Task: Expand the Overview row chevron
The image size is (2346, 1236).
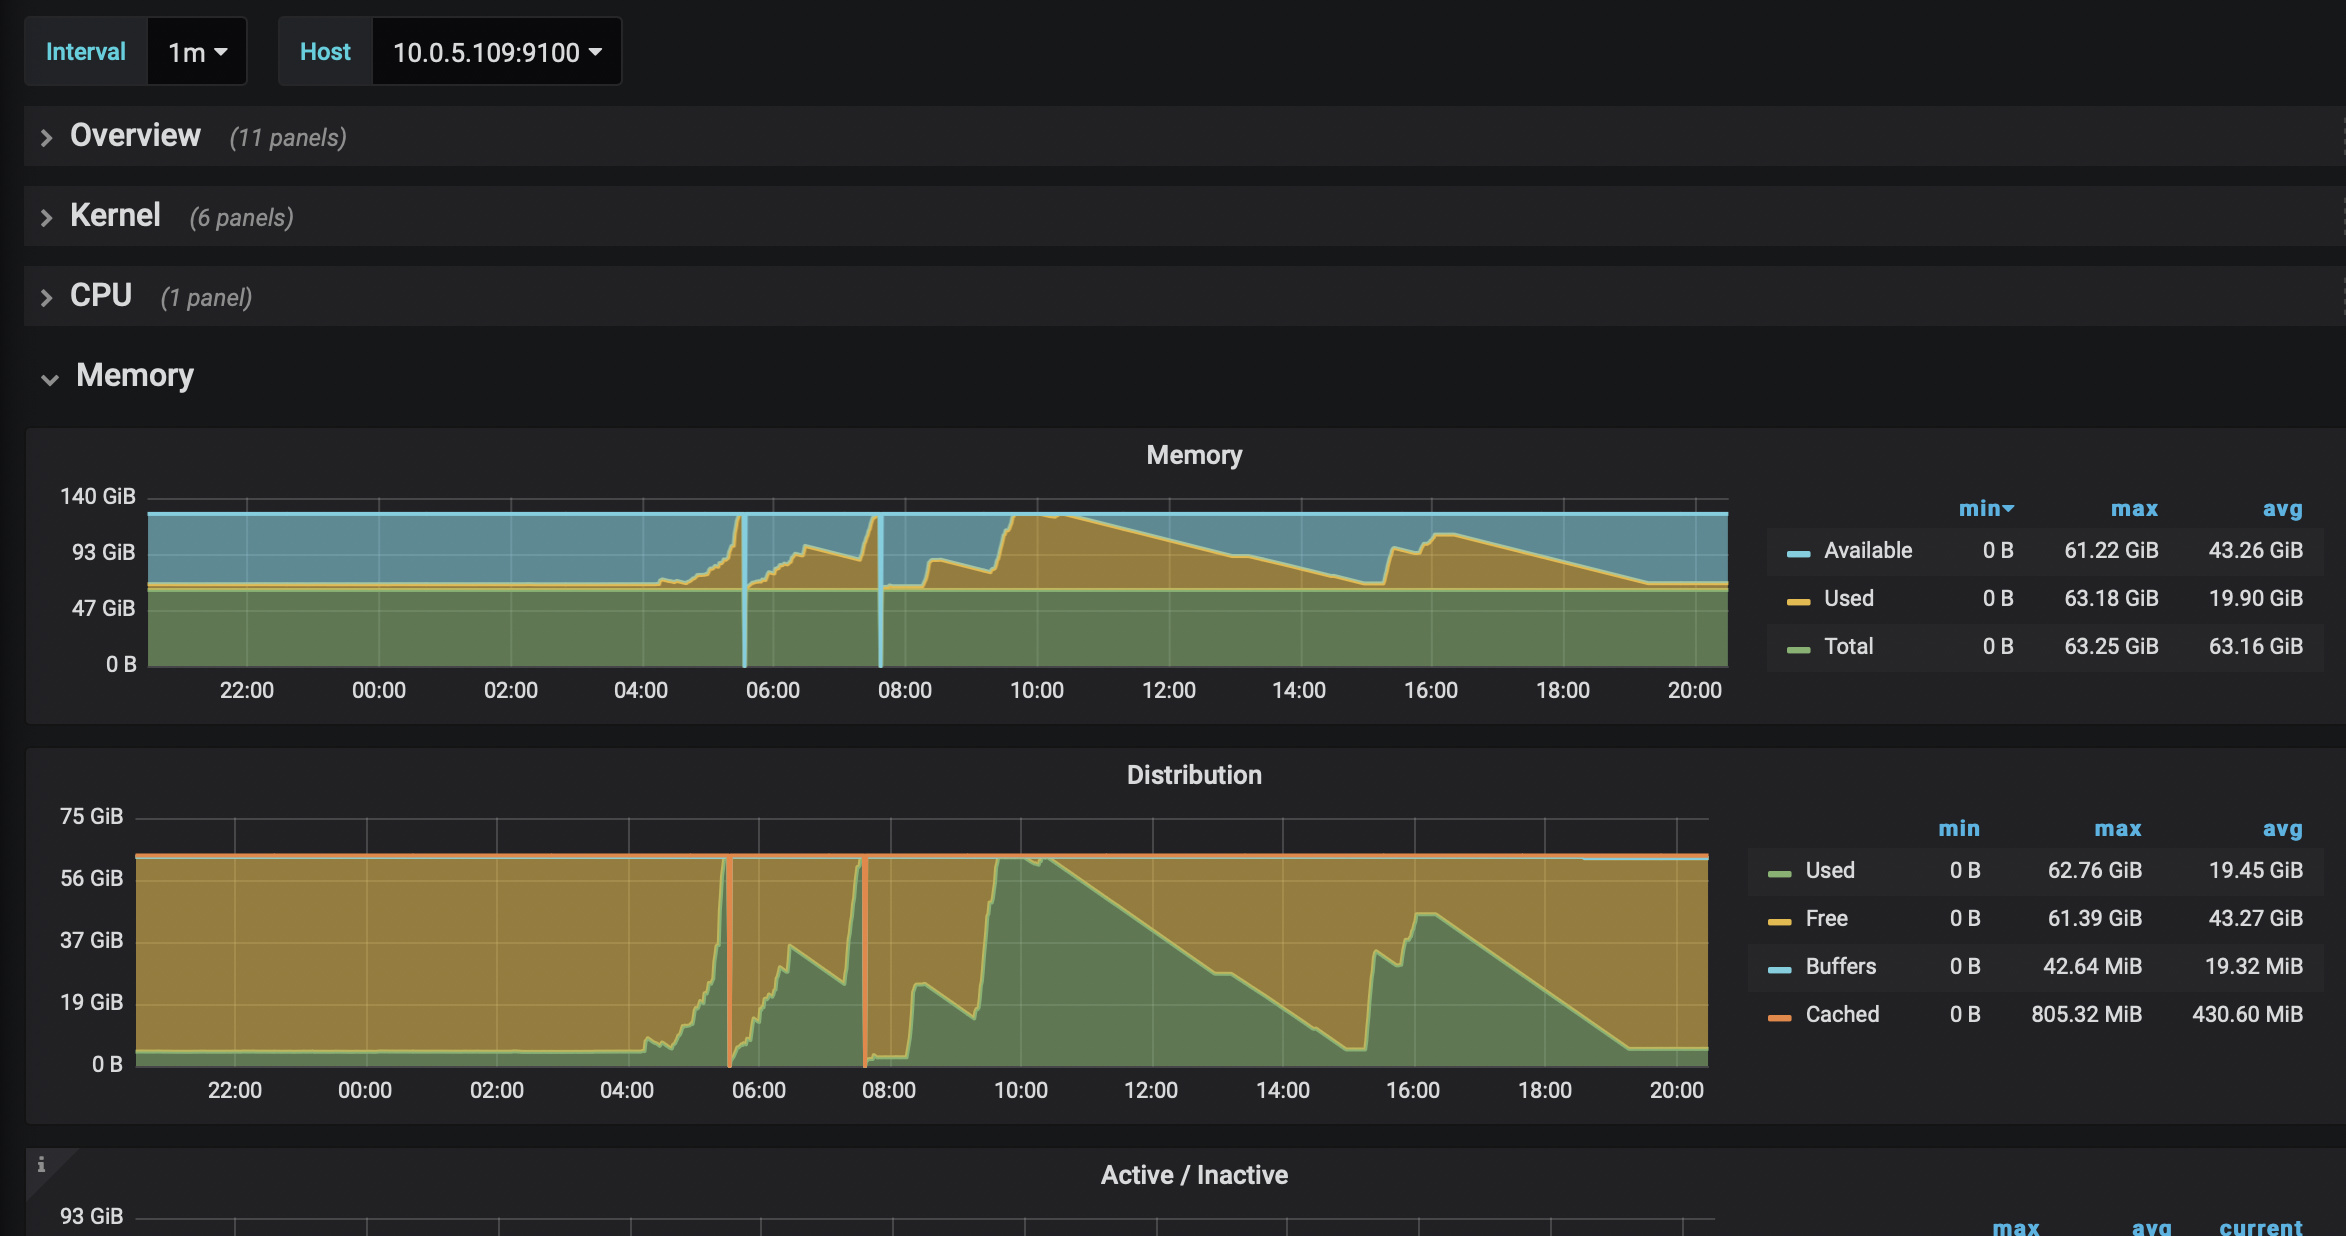Action: coord(46,138)
